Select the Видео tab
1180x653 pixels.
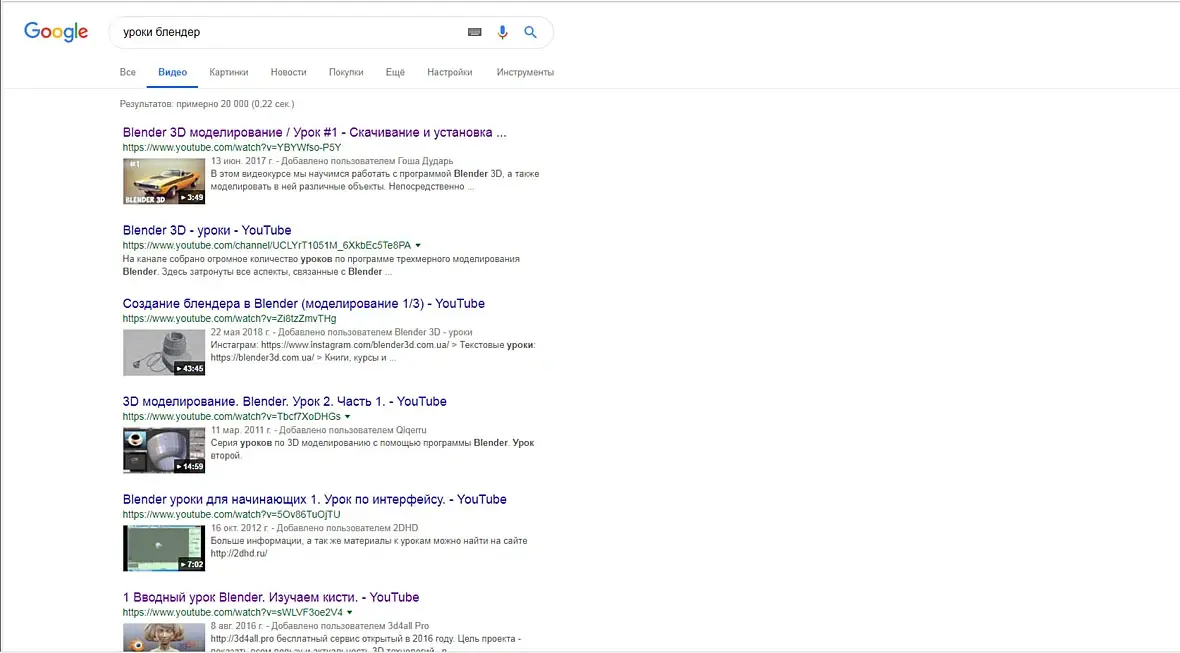pyautogui.click(x=172, y=72)
